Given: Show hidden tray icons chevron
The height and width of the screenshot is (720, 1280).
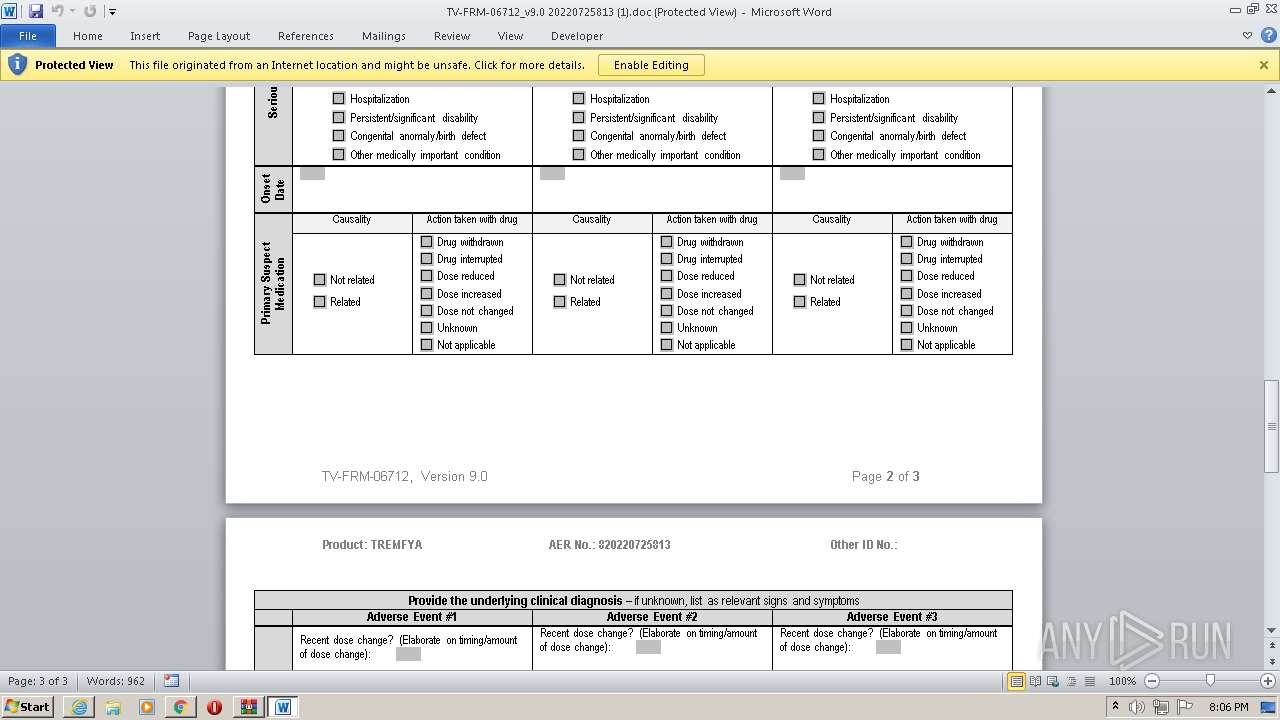Looking at the screenshot, I should [1116, 707].
